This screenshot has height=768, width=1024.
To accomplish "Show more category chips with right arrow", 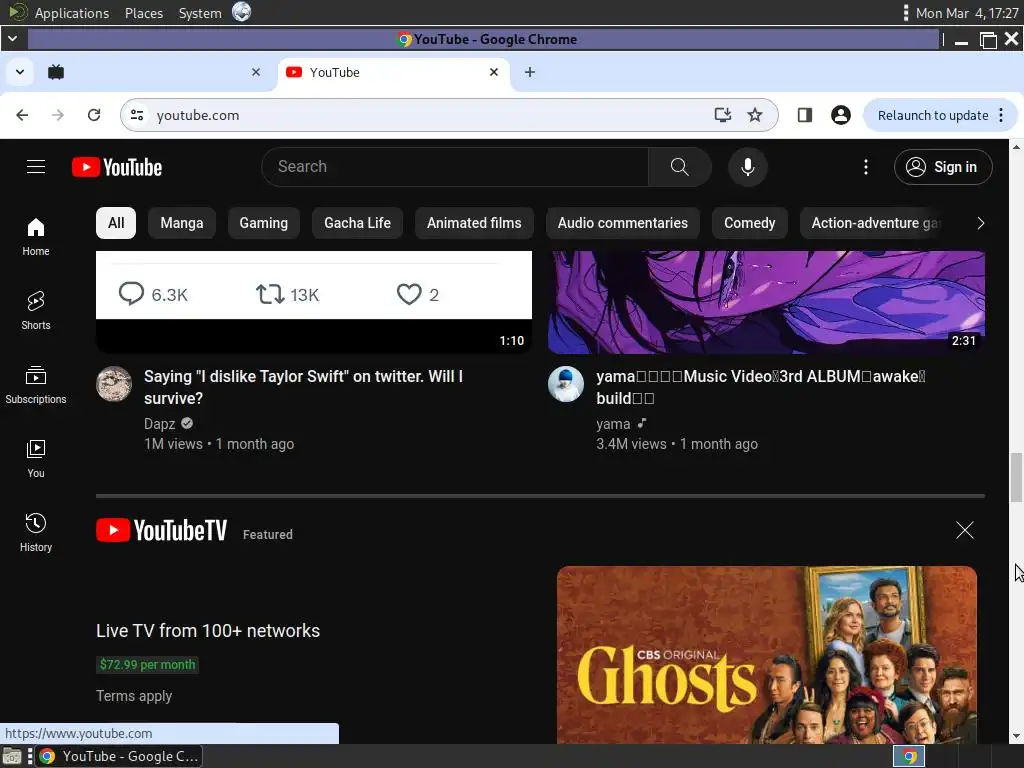I will pos(980,223).
